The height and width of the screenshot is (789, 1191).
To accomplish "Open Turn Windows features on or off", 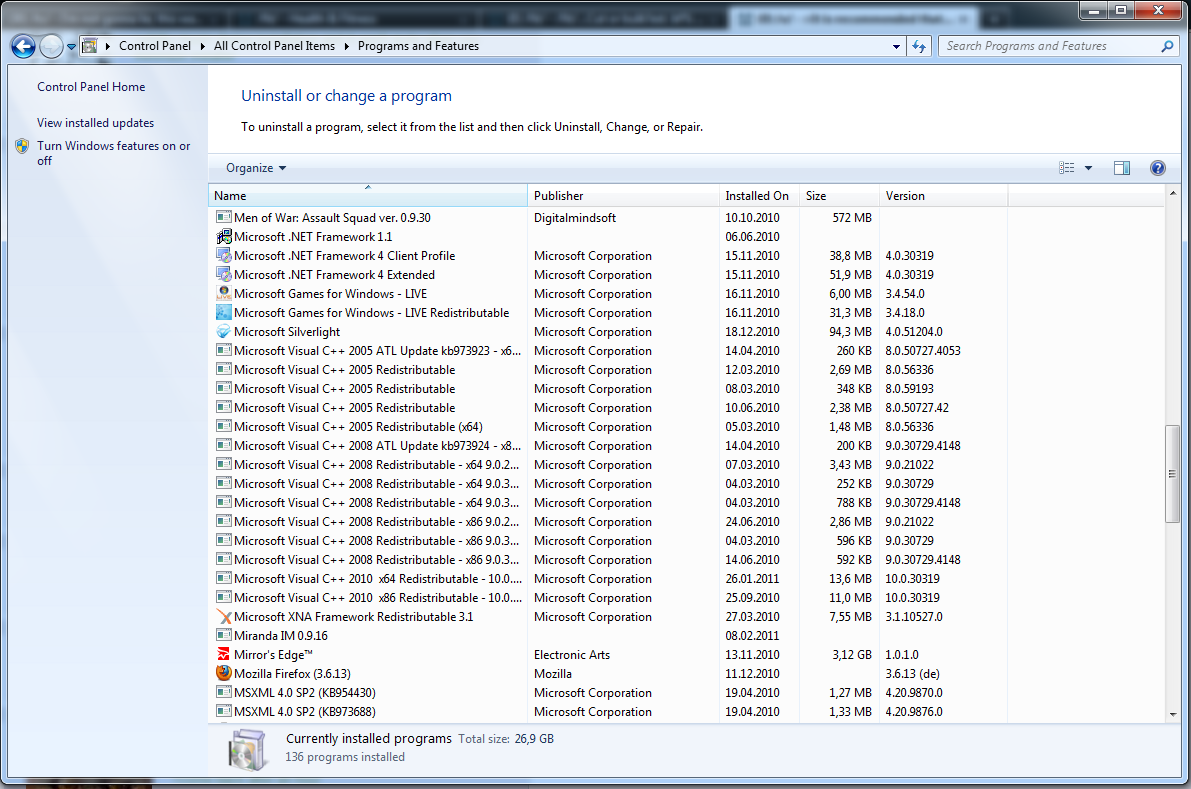I will point(114,153).
